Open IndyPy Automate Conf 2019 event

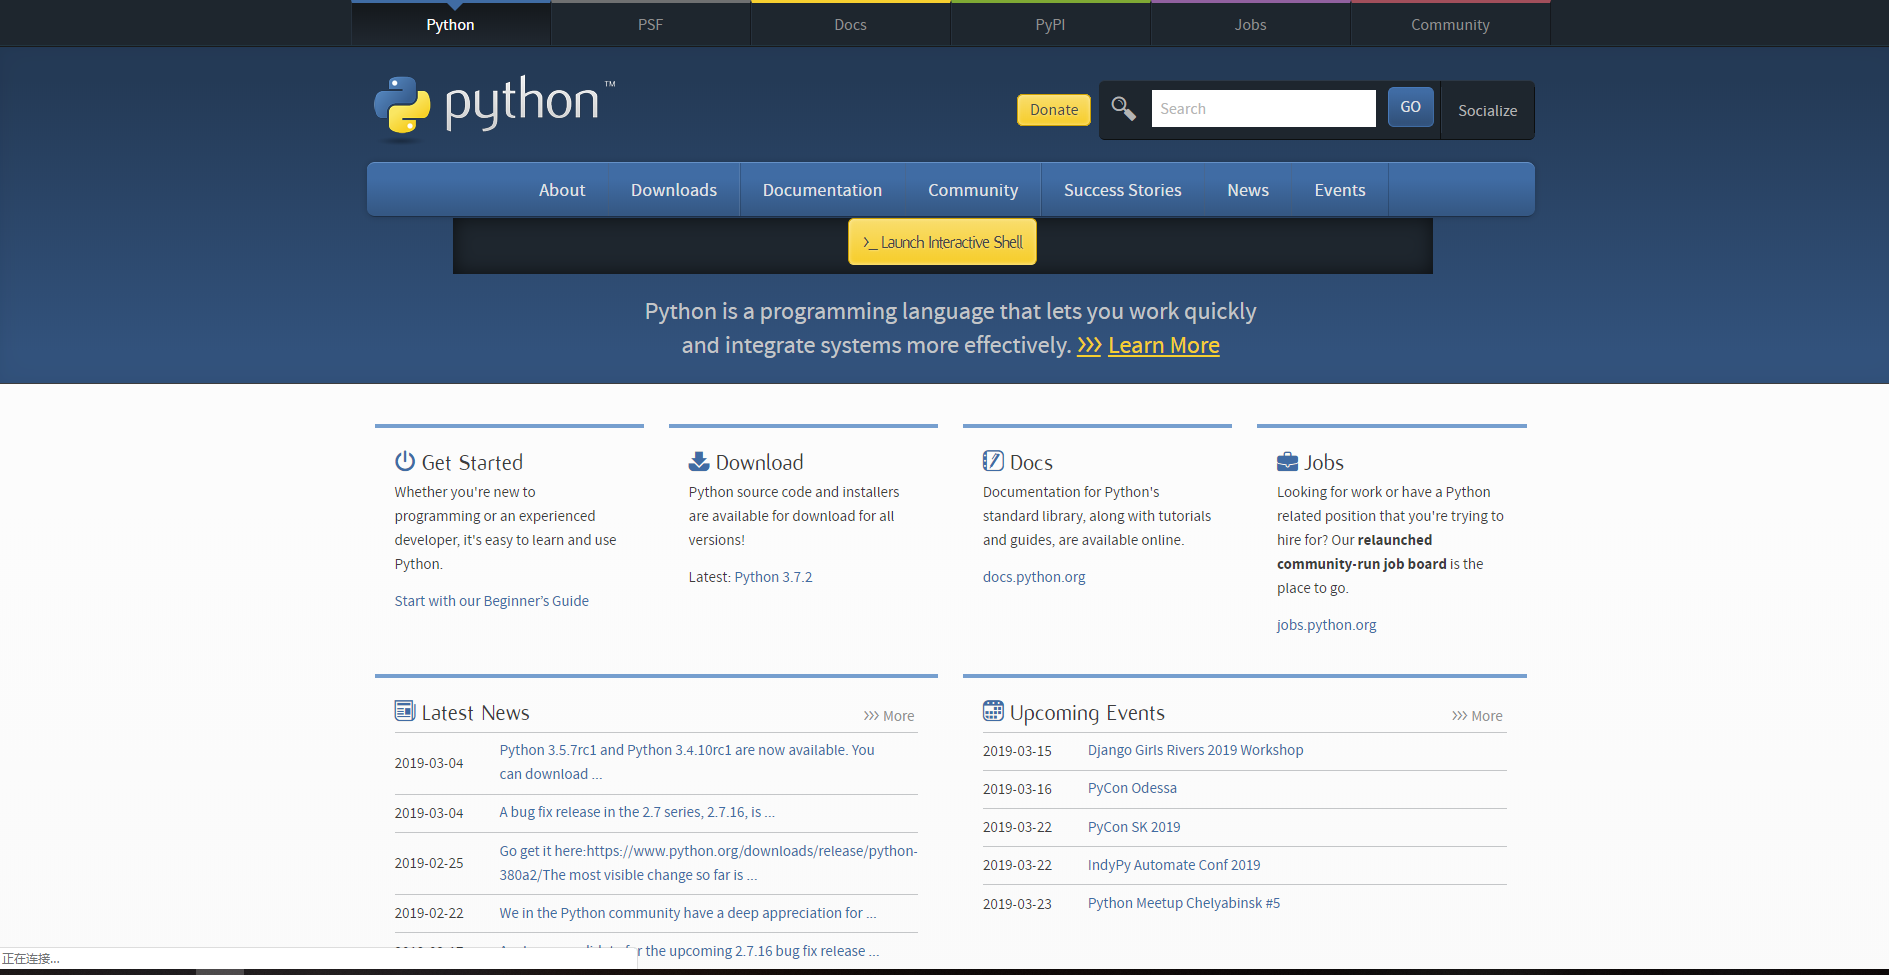1174,865
